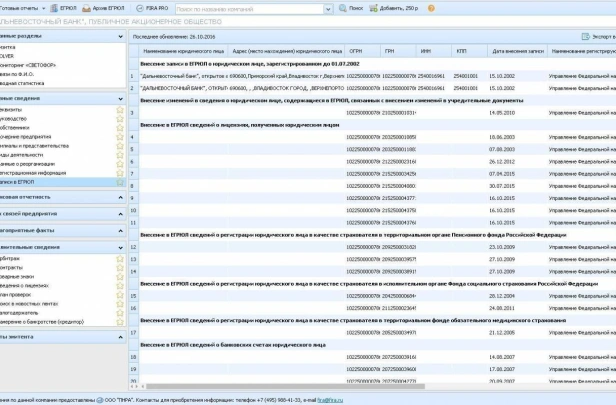Click the Добавить, 250 р icon

[x=373, y=8]
